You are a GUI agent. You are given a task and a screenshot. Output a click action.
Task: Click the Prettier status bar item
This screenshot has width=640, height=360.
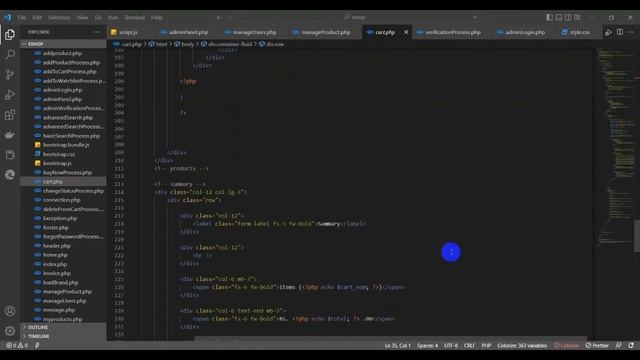[597, 345]
